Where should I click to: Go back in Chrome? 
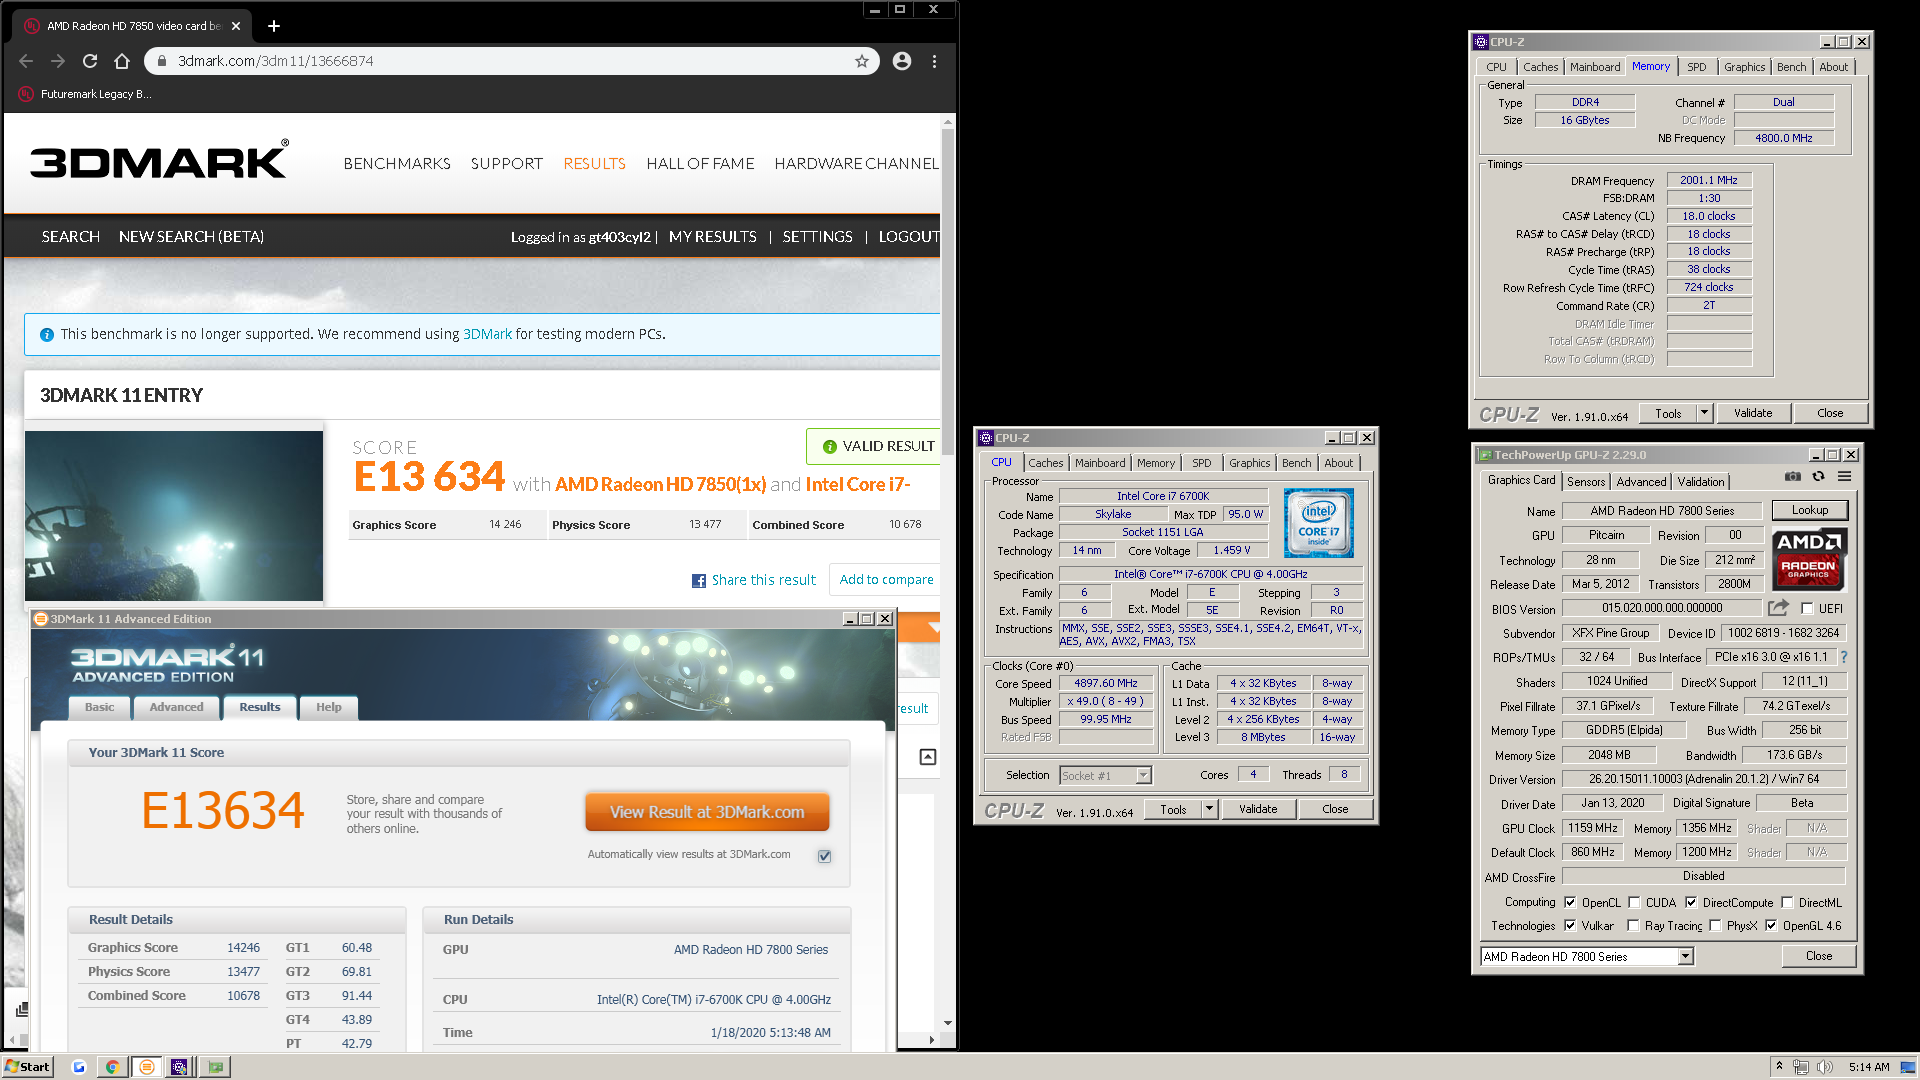click(26, 61)
